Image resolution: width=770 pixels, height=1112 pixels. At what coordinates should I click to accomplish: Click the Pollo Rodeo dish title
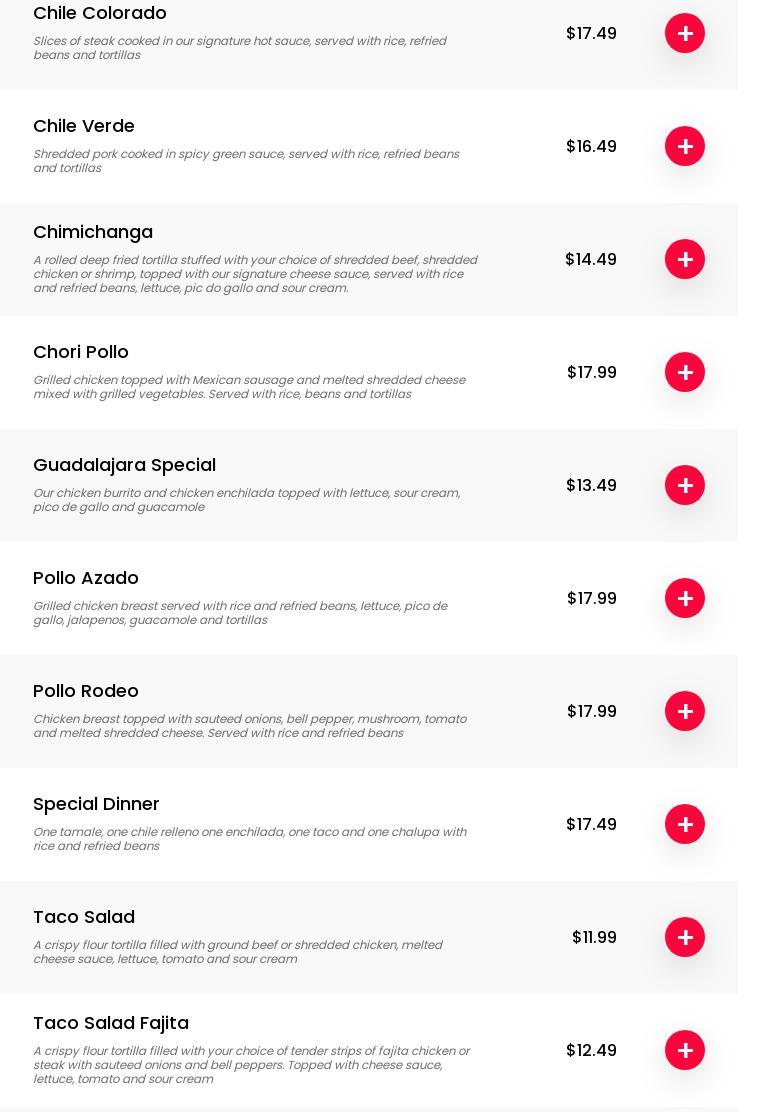pos(86,691)
